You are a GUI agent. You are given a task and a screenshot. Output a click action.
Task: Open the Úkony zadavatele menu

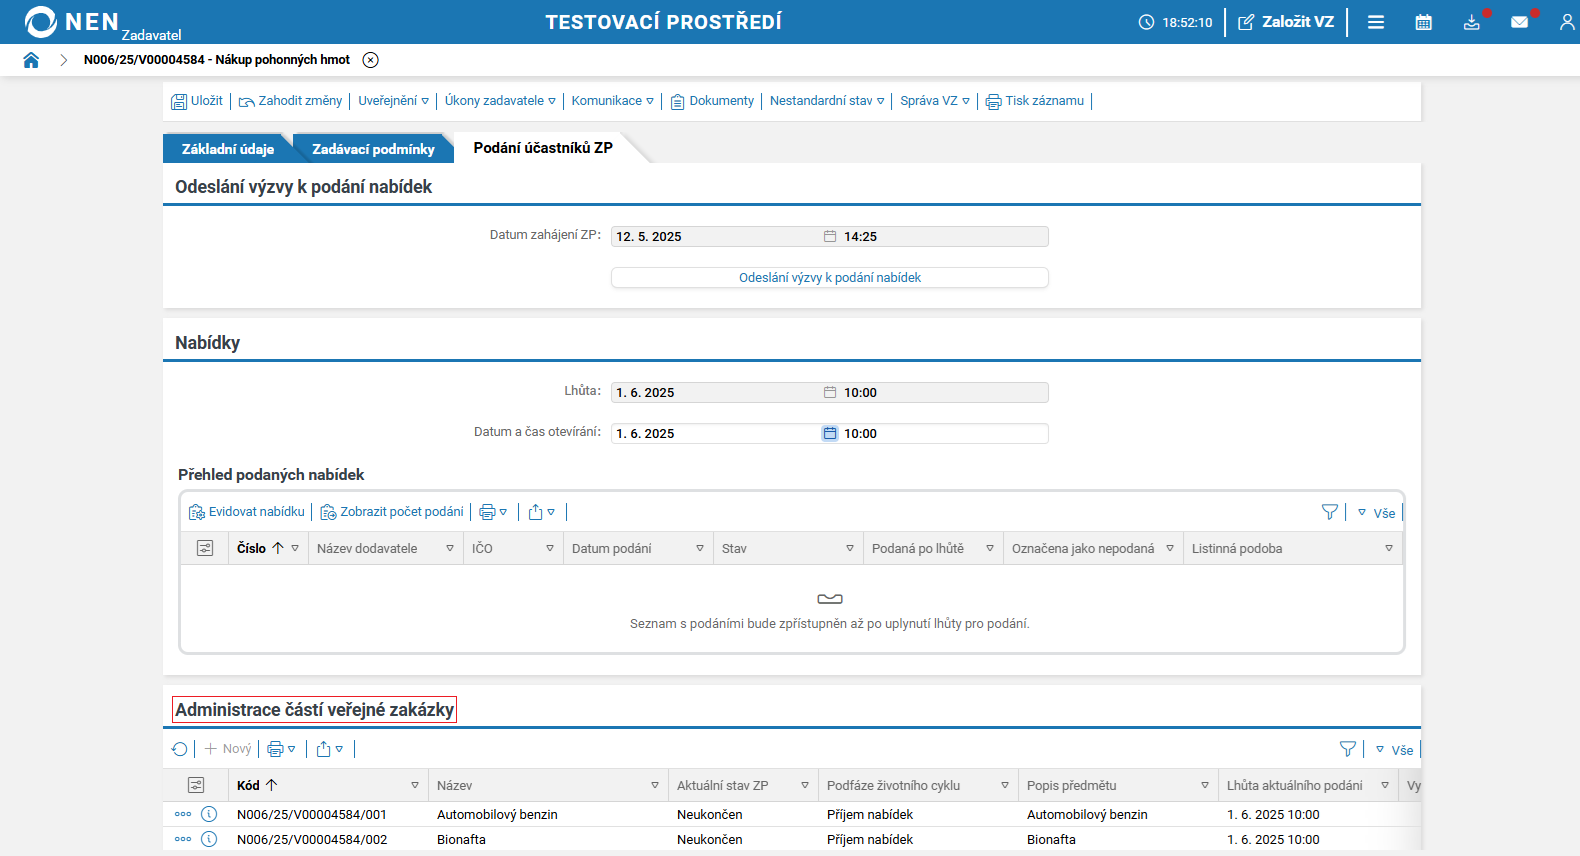pos(500,101)
